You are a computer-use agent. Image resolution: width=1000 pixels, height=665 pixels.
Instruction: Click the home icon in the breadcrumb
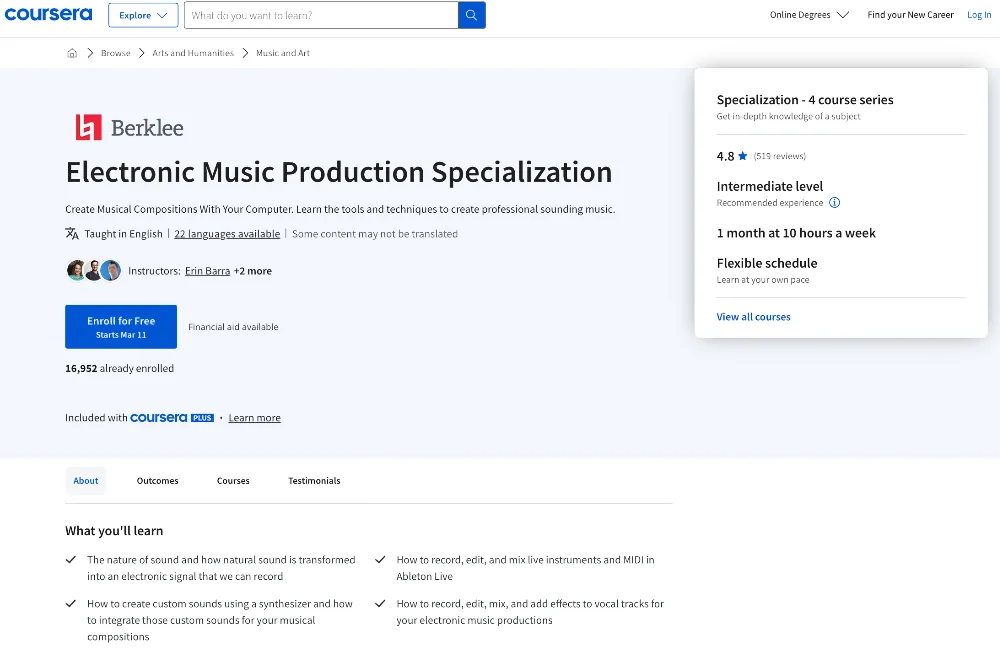click(x=71, y=52)
